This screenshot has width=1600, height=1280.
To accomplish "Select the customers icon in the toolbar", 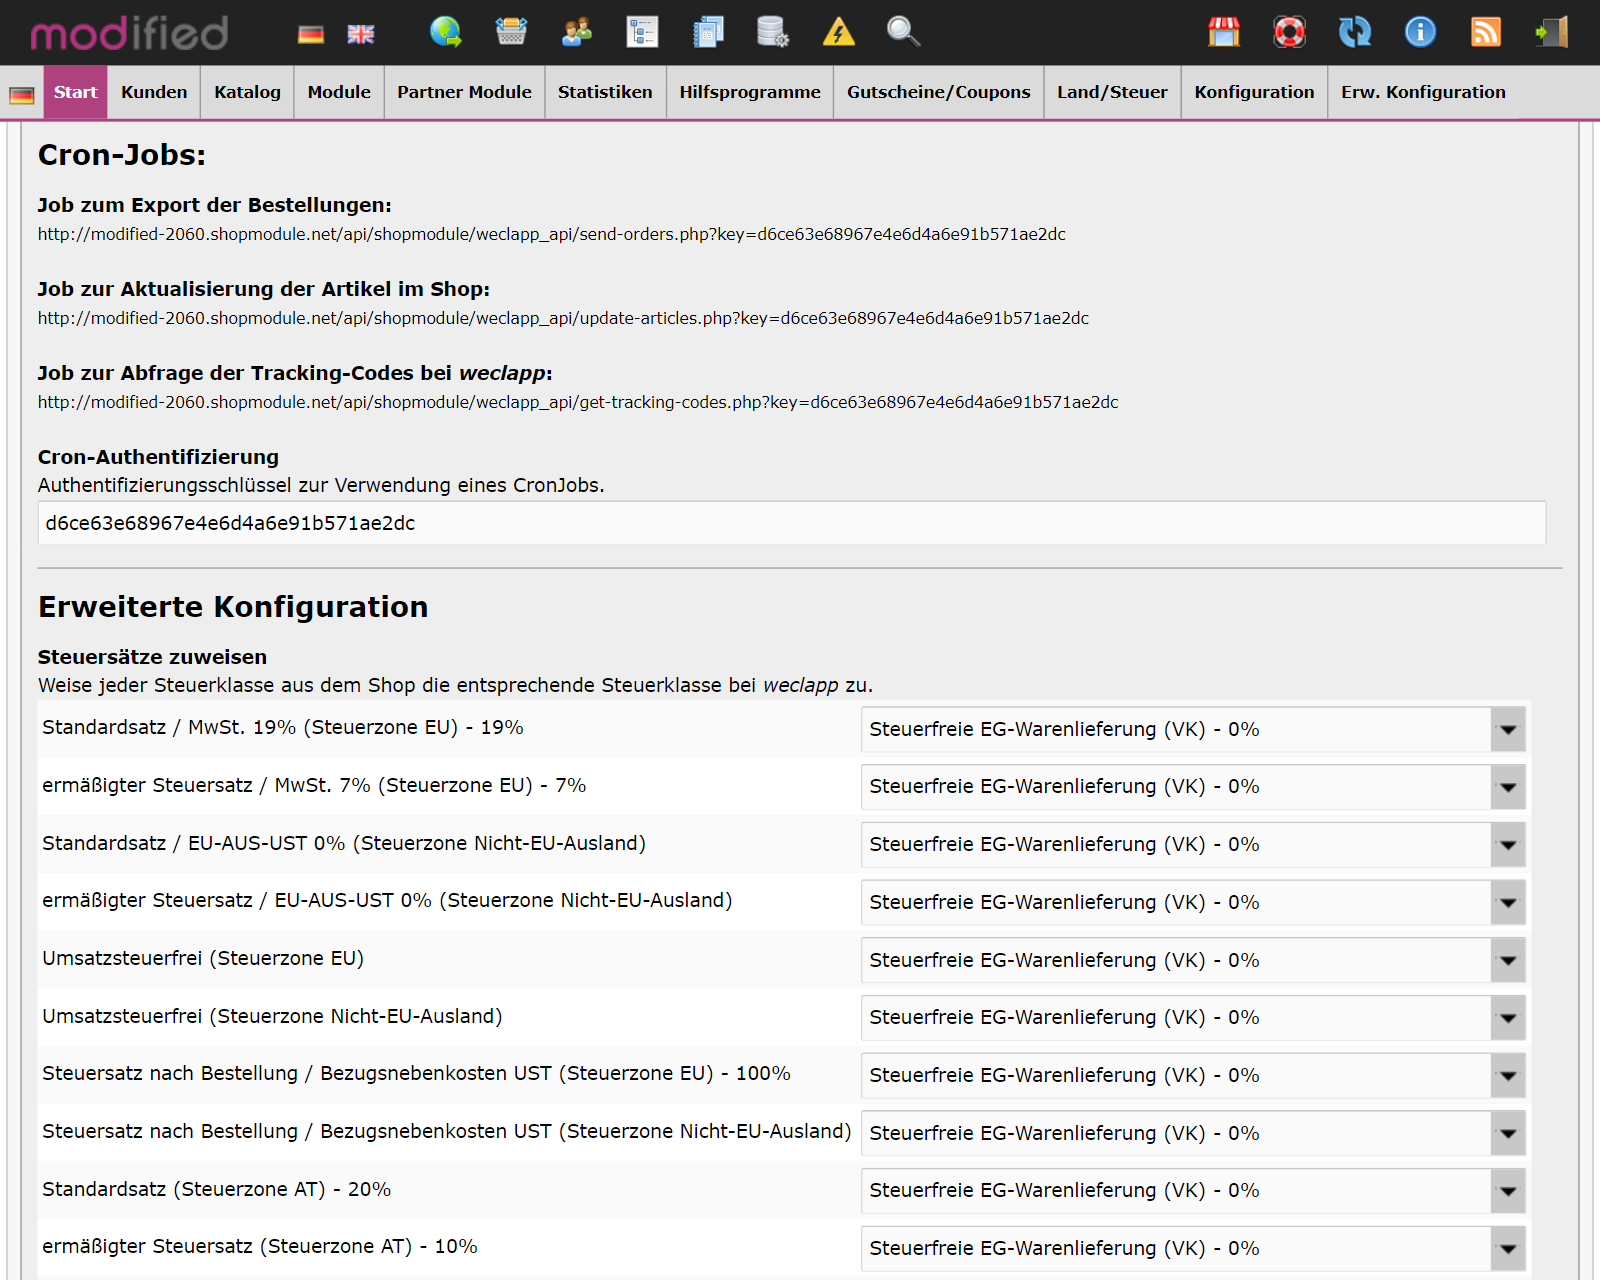I will (575, 32).
